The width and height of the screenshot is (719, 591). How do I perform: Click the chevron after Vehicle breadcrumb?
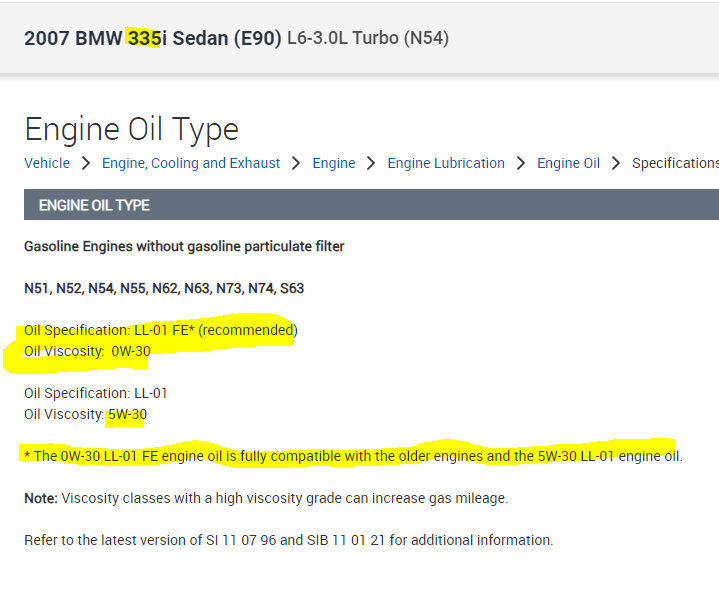pos(86,163)
